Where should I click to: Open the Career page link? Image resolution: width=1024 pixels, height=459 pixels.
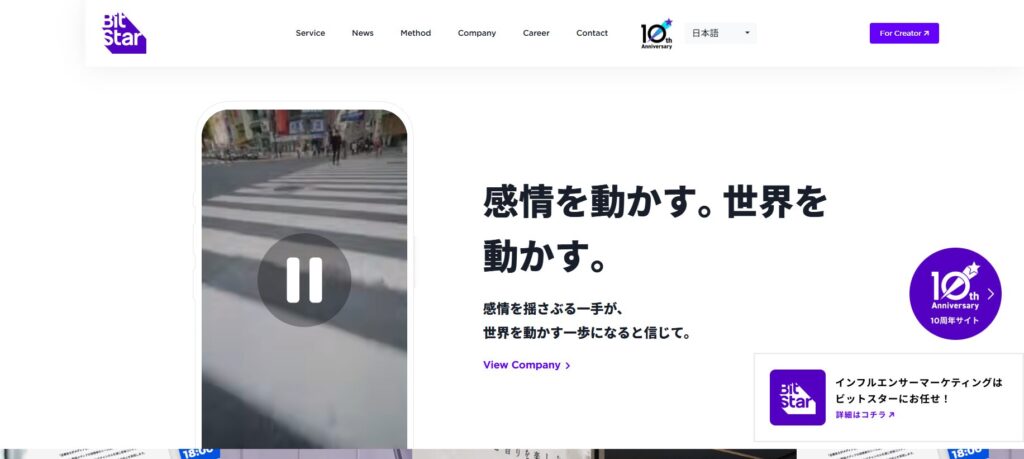tap(536, 33)
